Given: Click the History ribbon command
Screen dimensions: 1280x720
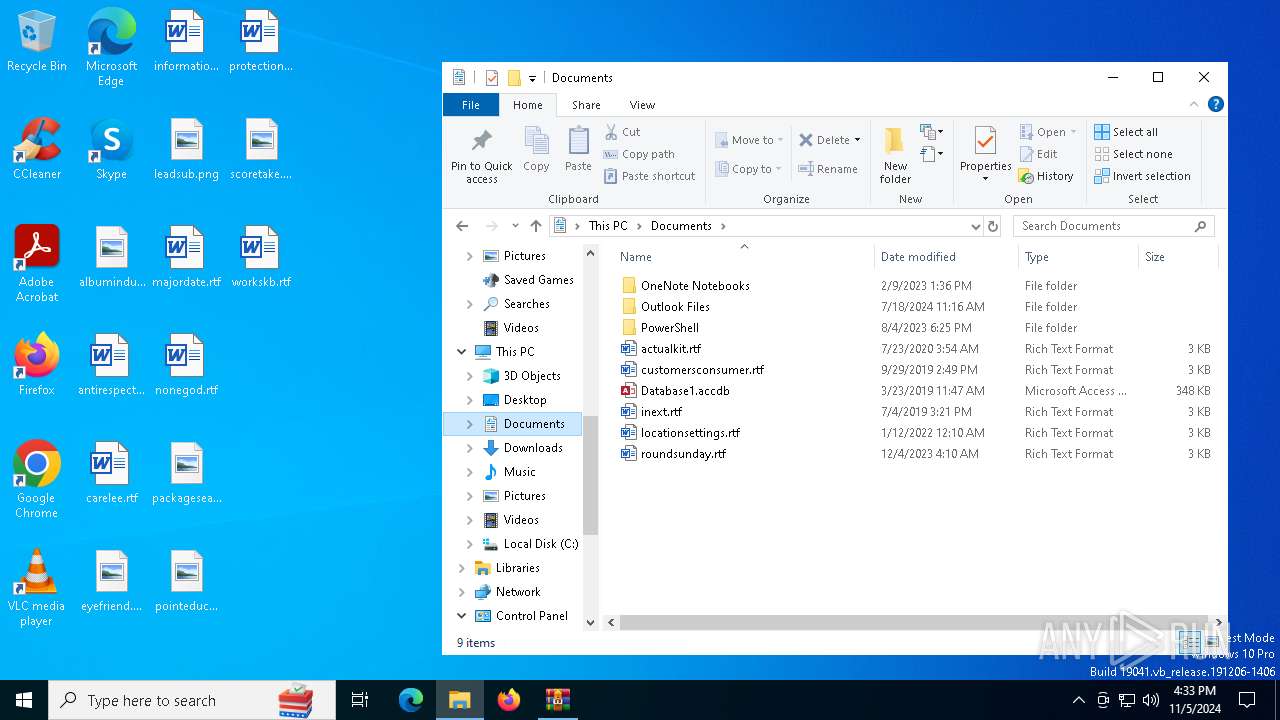Looking at the screenshot, I should click(1046, 176).
